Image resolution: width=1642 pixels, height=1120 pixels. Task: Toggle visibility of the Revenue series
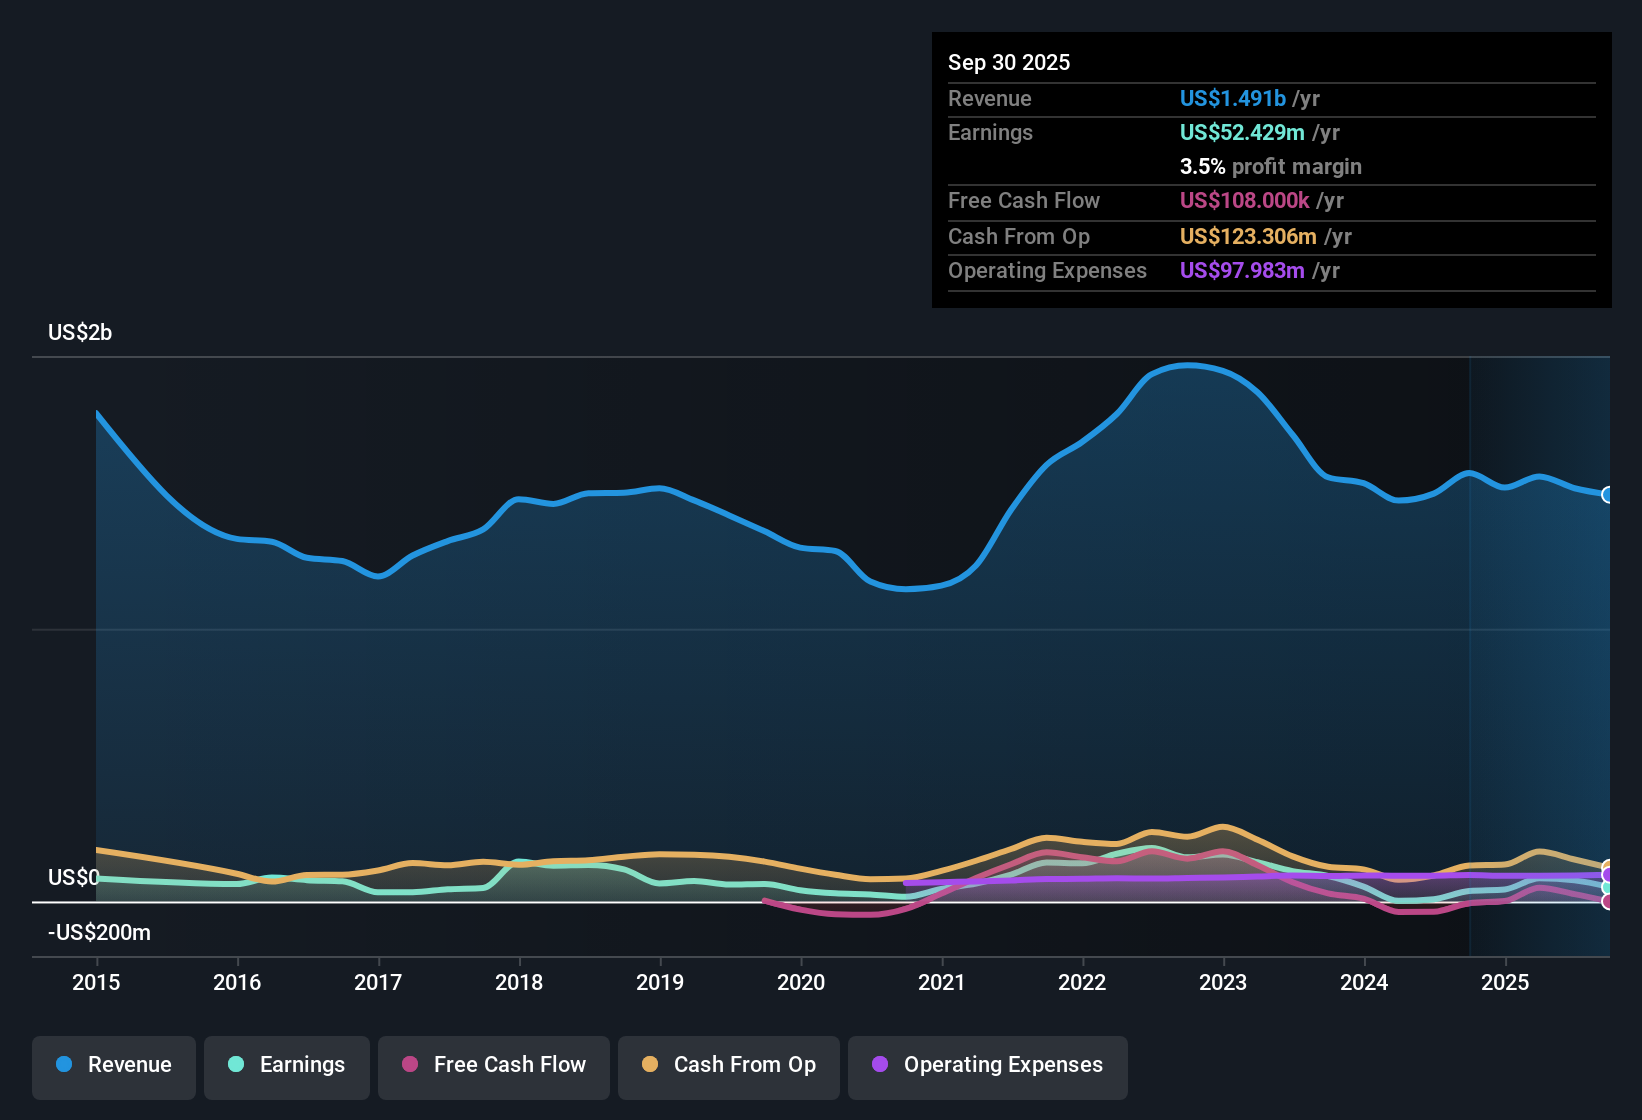(x=113, y=1065)
